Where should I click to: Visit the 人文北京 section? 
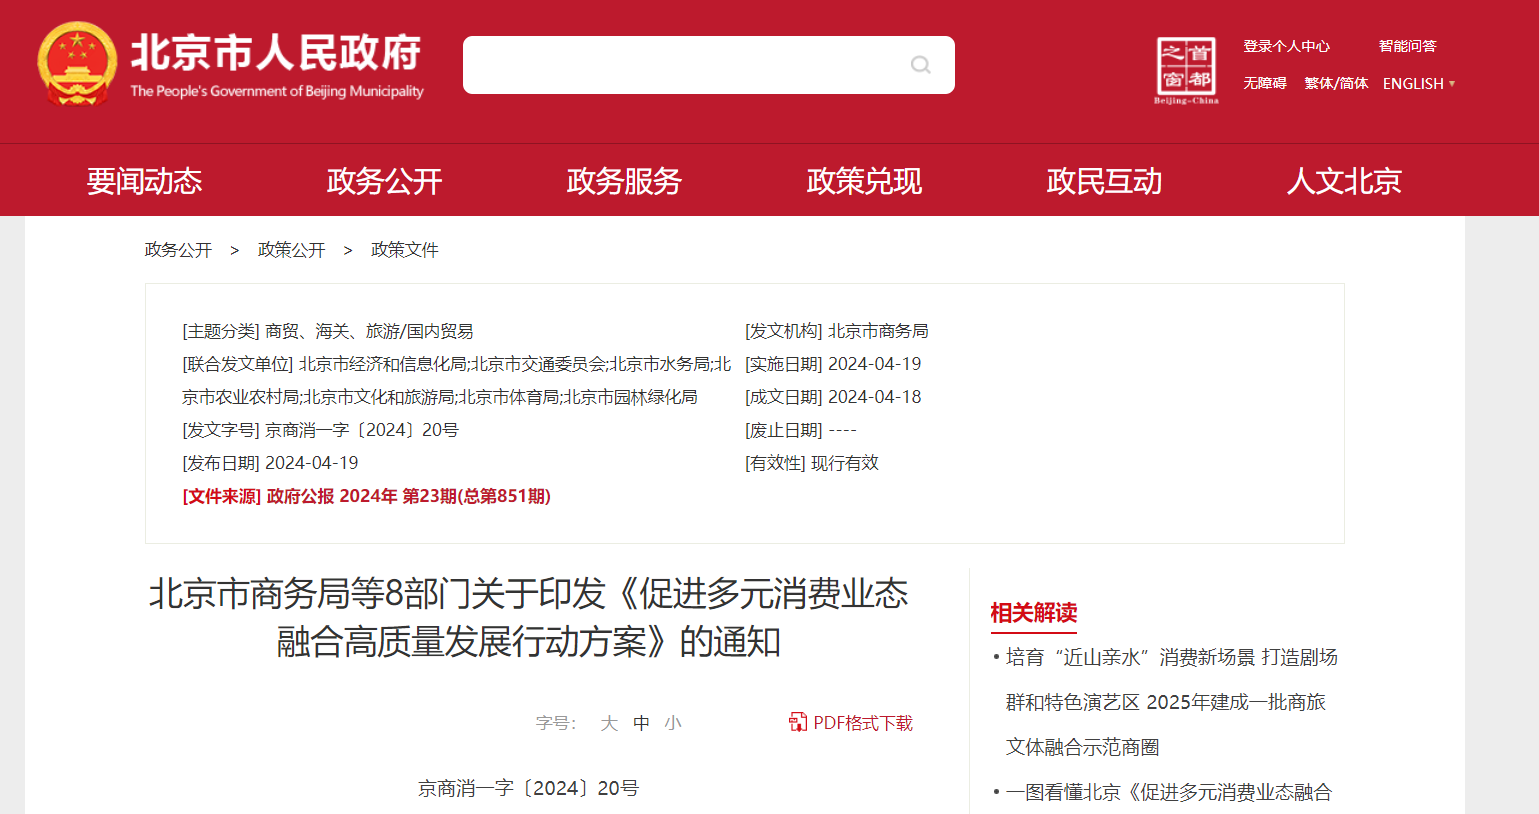1344,181
